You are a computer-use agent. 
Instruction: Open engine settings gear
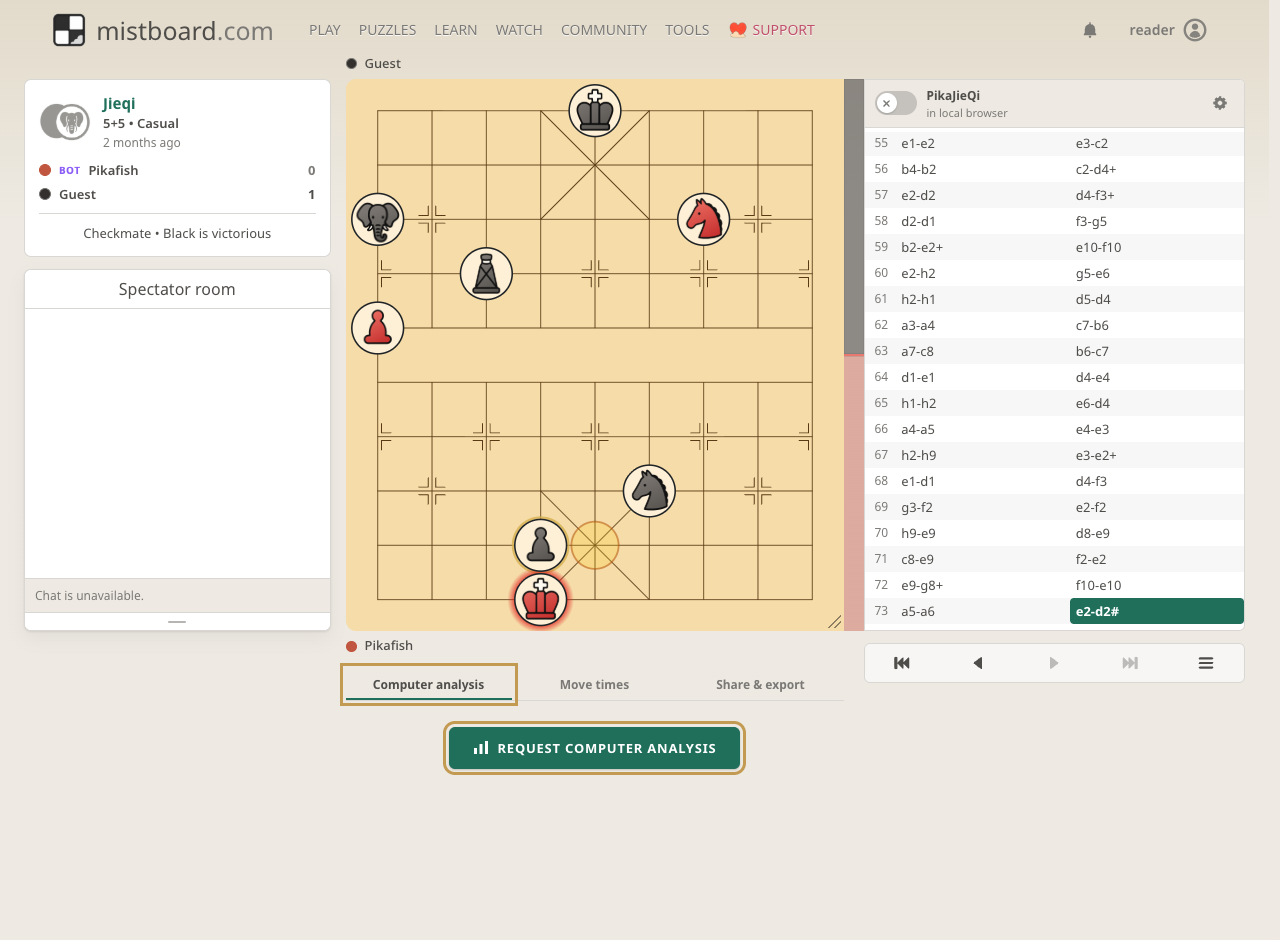pyautogui.click(x=1220, y=103)
